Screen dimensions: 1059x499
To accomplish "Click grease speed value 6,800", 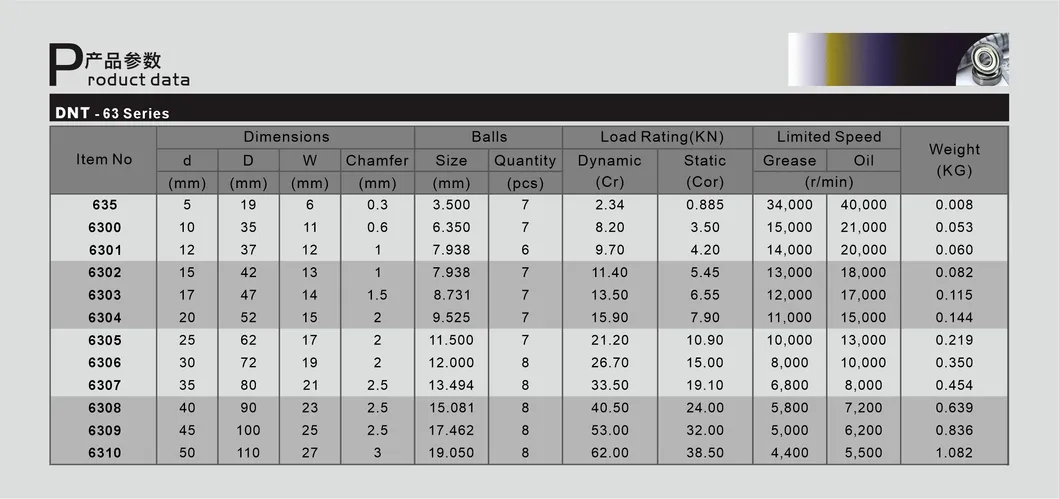I will 790,385.
